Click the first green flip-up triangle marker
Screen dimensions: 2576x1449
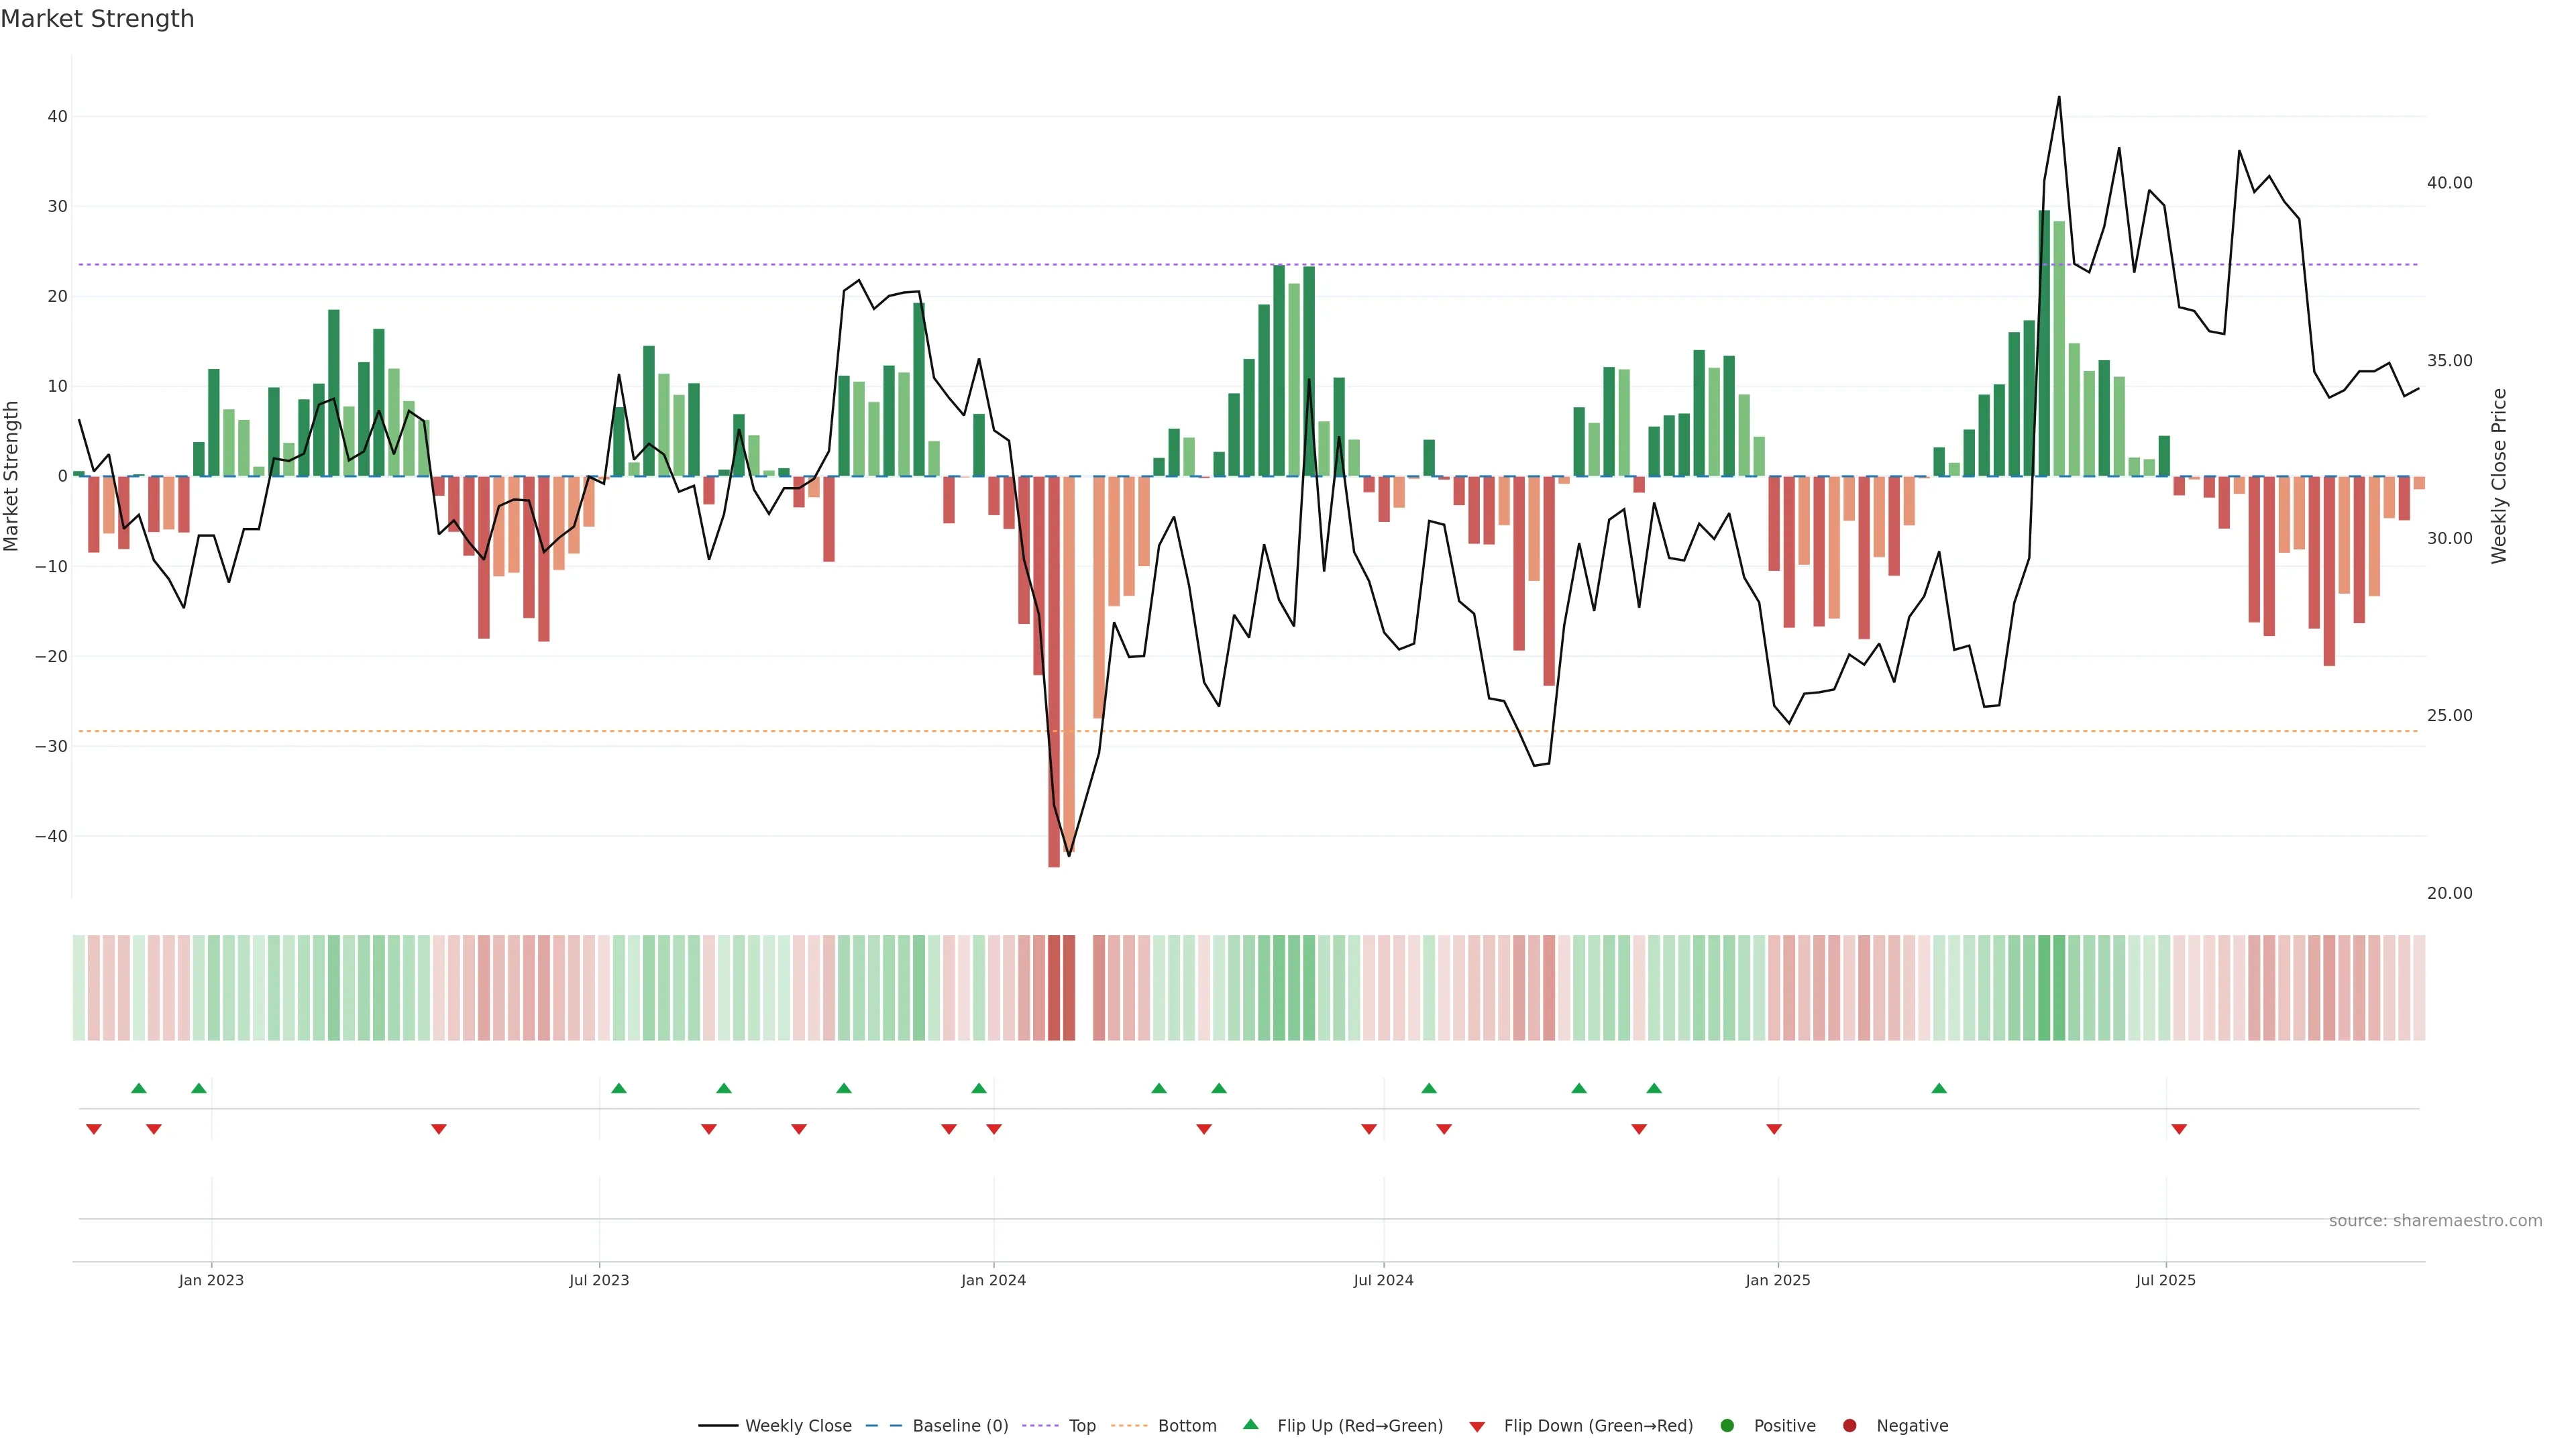point(139,1088)
